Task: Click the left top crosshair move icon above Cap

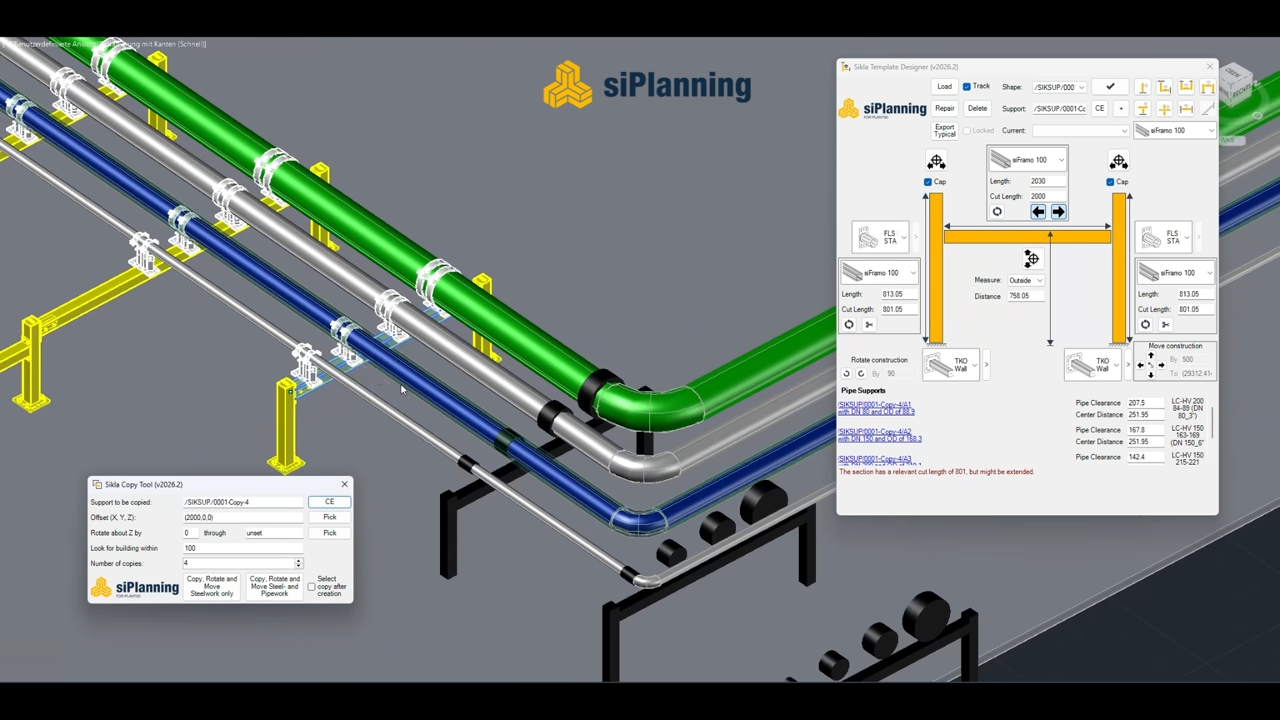Action: point(936,162)
